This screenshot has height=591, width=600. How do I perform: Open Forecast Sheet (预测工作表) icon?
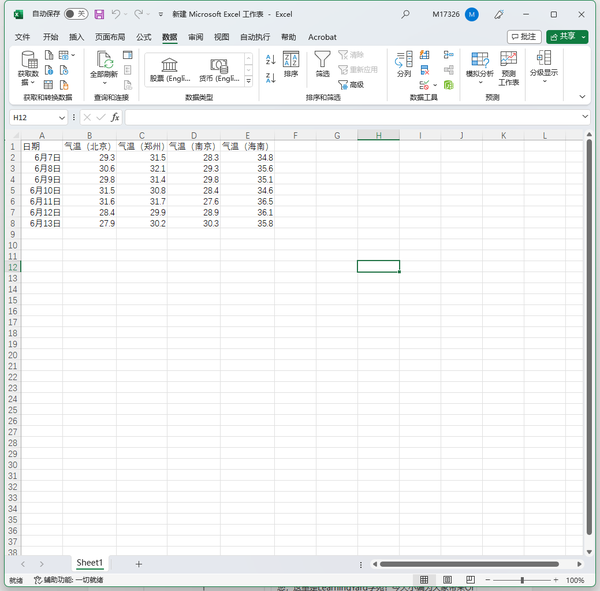click(509, 59)
